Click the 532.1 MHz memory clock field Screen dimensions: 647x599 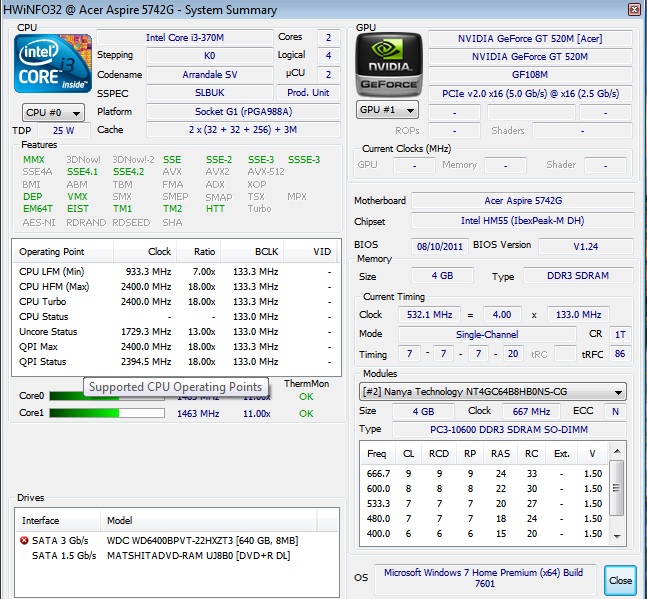pyautogui.click(x=430, y=314)
